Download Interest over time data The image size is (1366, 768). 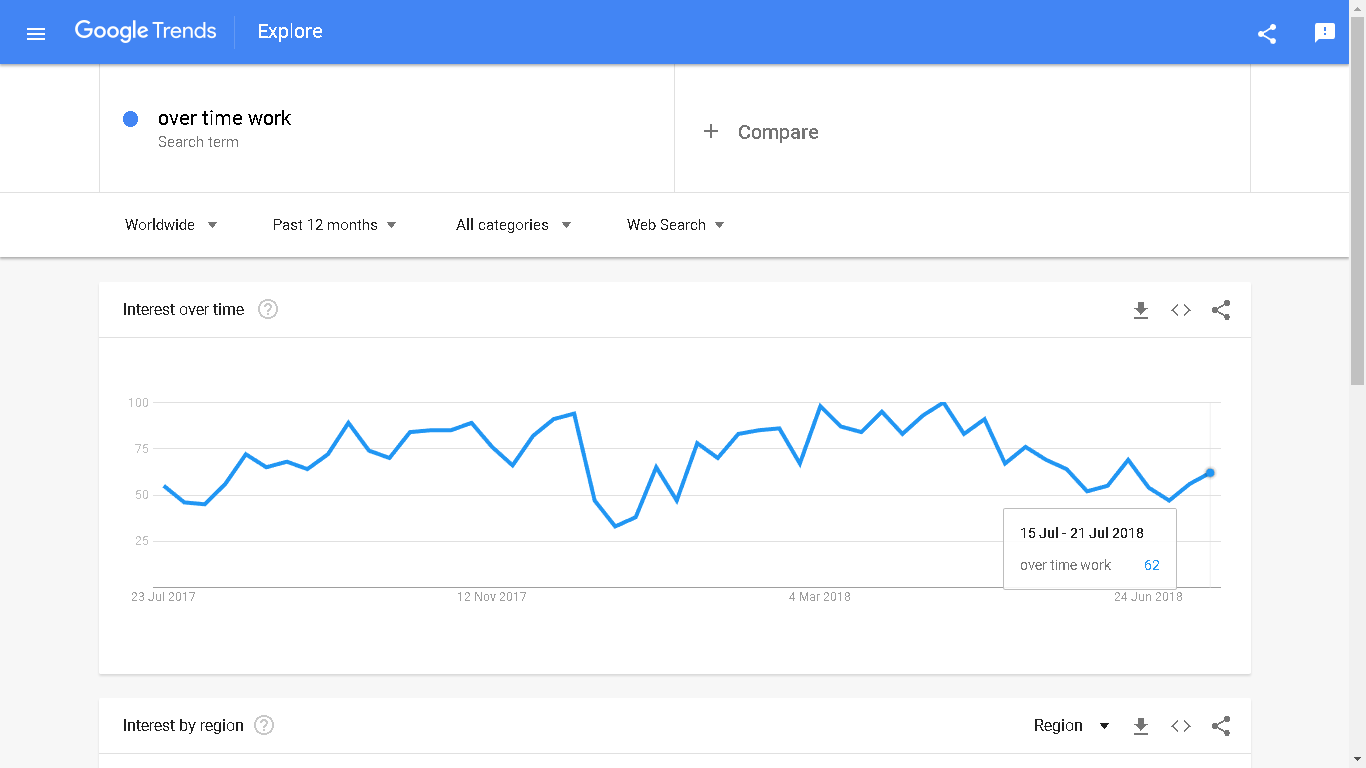(1141, 310)
